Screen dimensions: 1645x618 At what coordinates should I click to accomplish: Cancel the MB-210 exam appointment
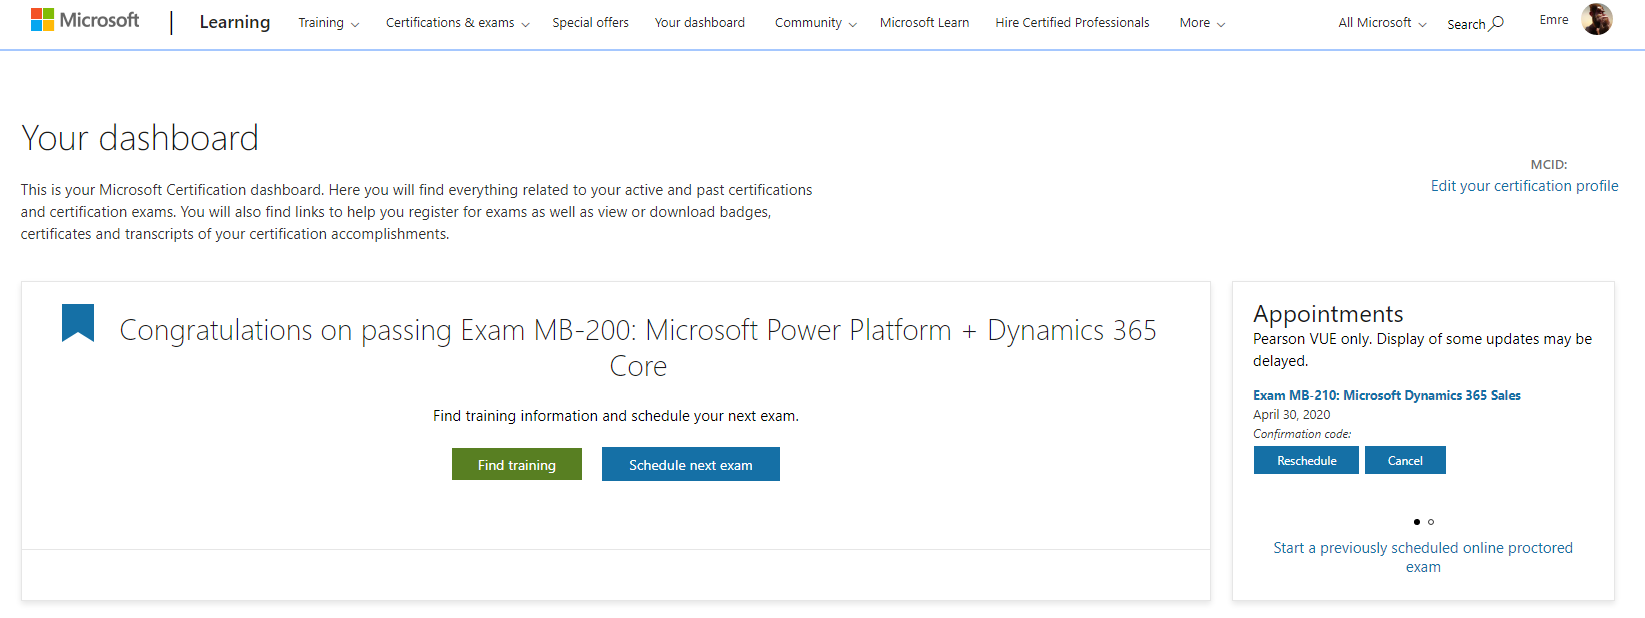[1404, 461]
